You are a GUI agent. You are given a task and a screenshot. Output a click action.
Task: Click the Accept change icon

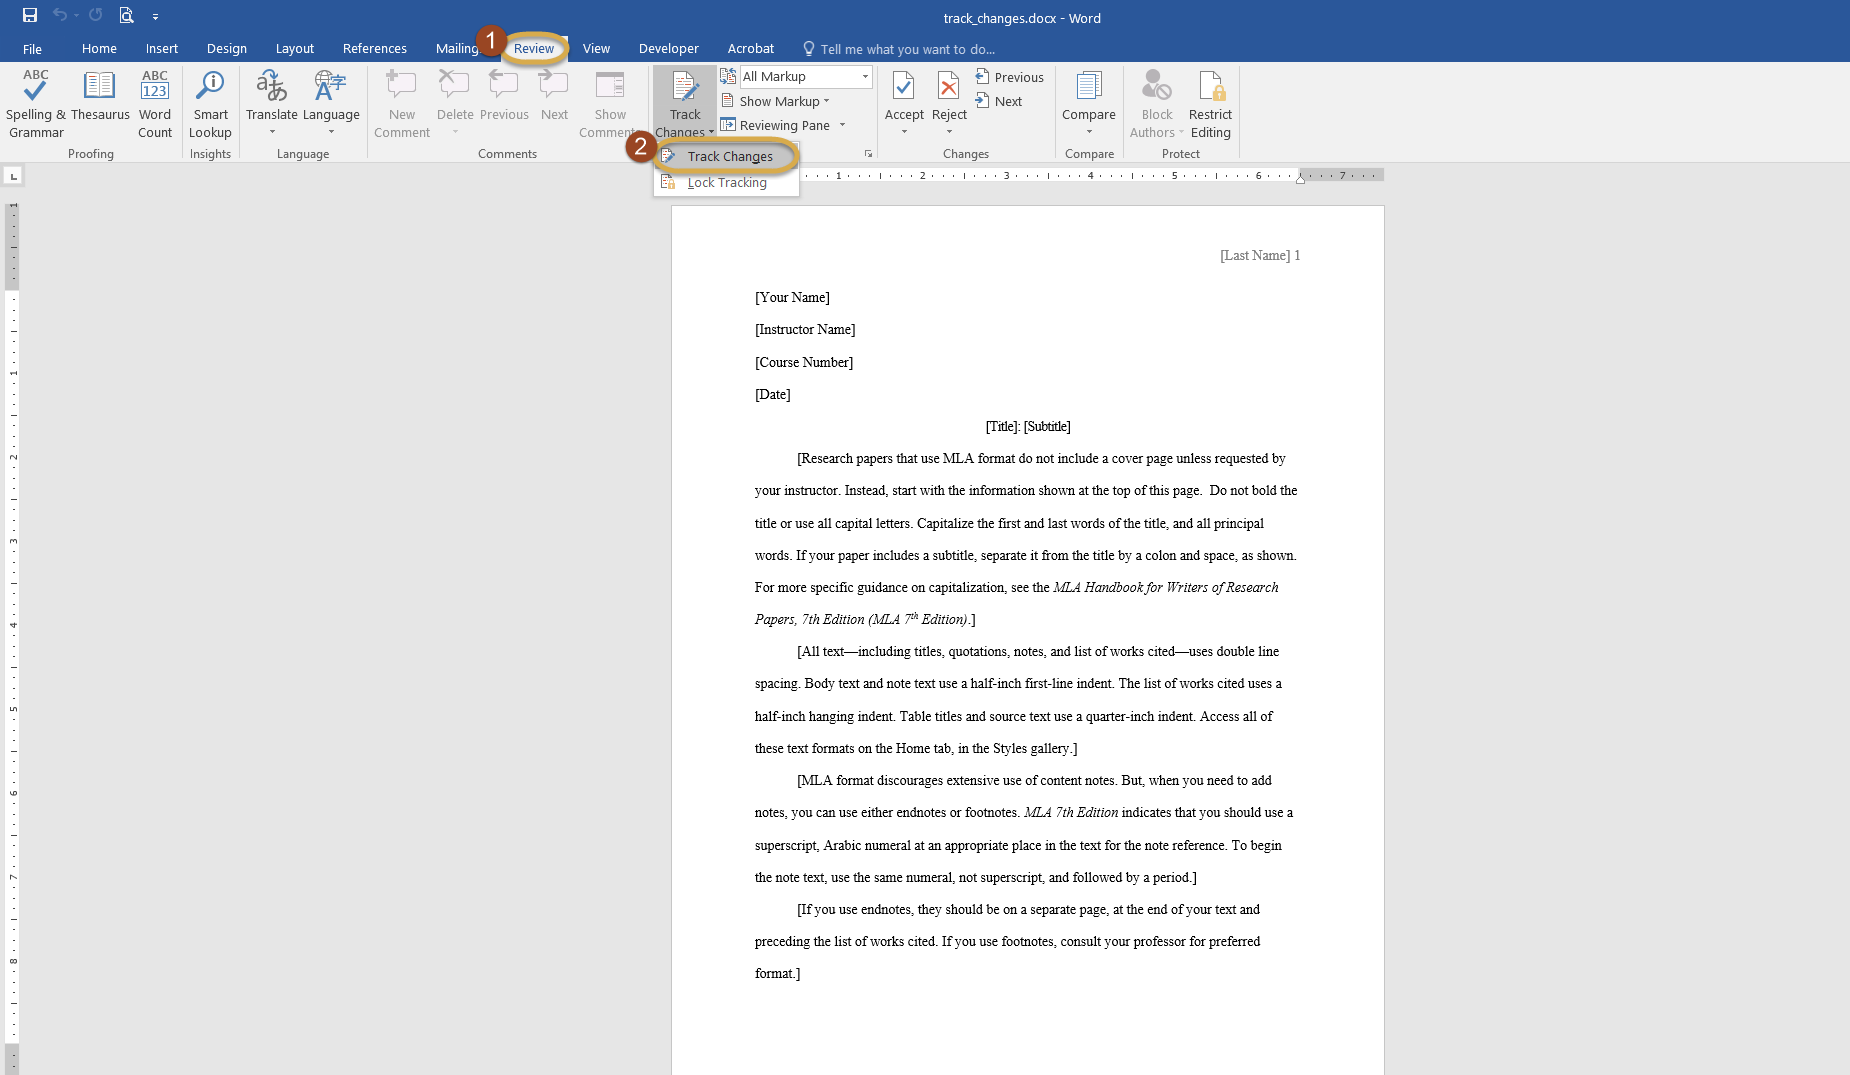pos(903,88)
